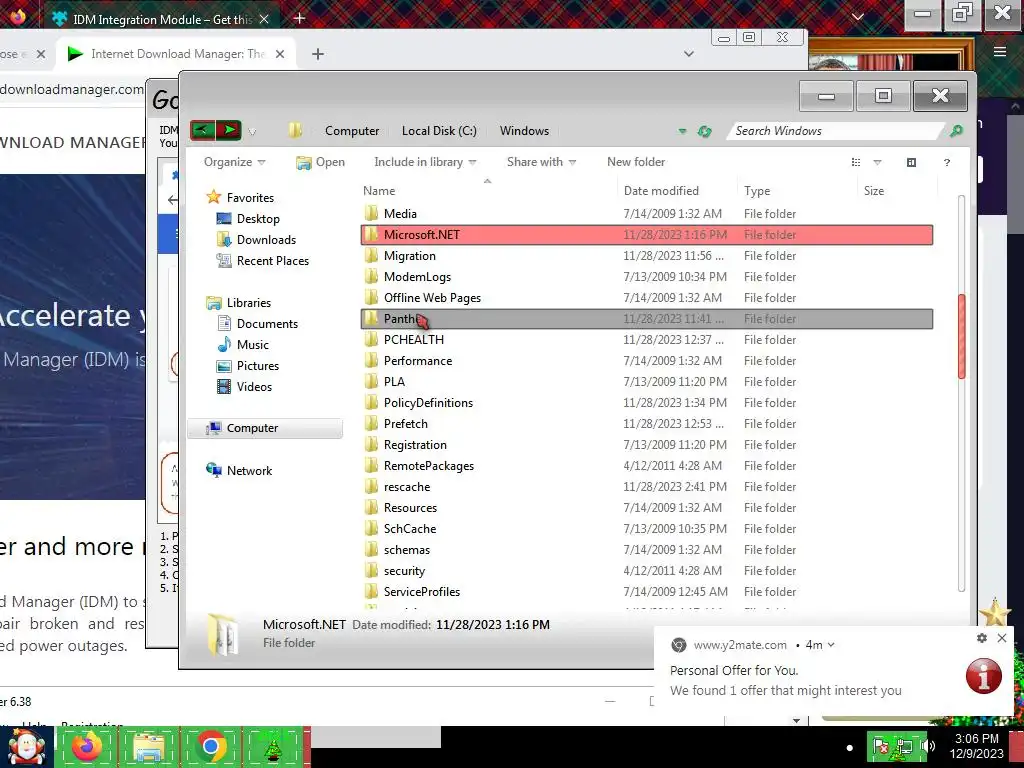Switch to the Internet Download Manager browser tab

(x=176, y=54)
